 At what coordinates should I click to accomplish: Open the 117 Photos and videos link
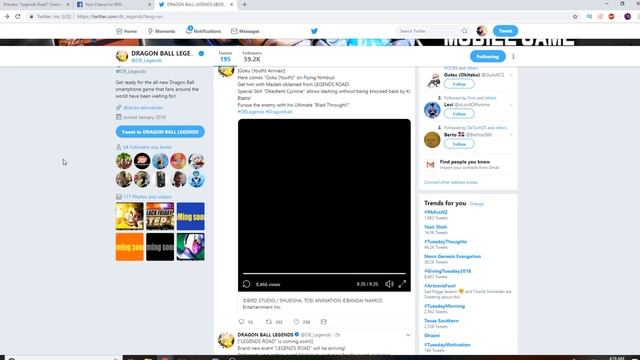[147, 197]
